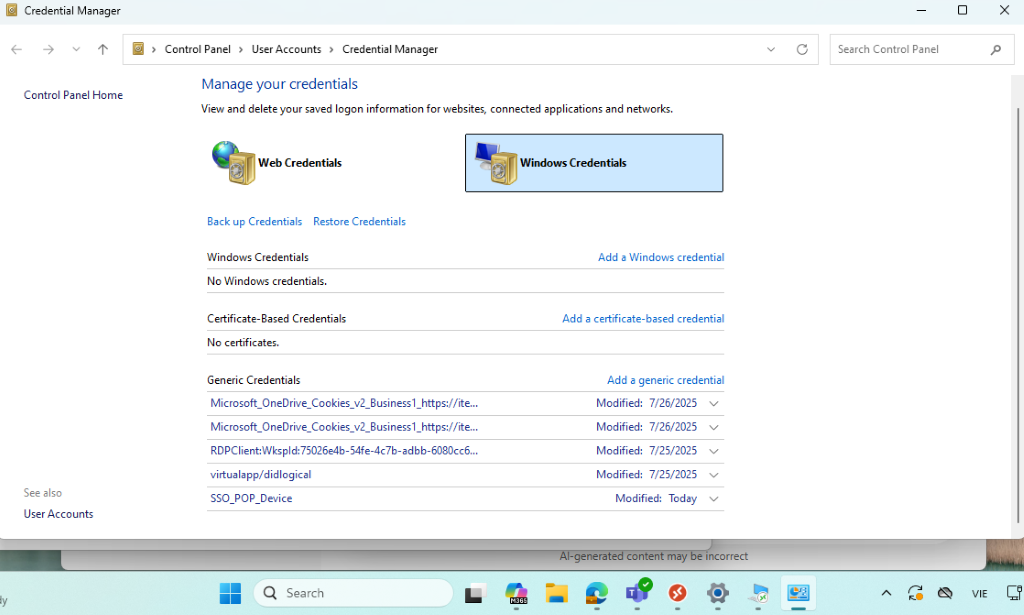Open the recent locations dropdown arrow

click(x=76, y=50)
